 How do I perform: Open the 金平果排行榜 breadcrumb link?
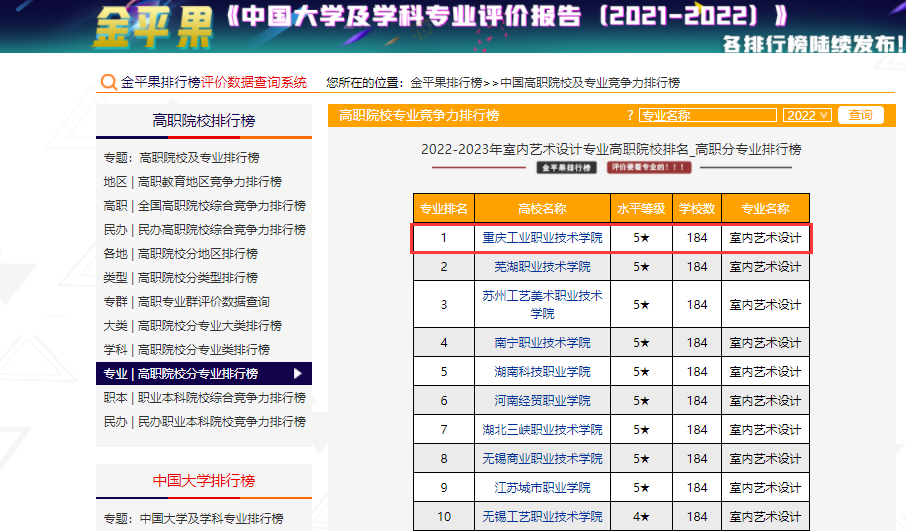tap(446, 83)
